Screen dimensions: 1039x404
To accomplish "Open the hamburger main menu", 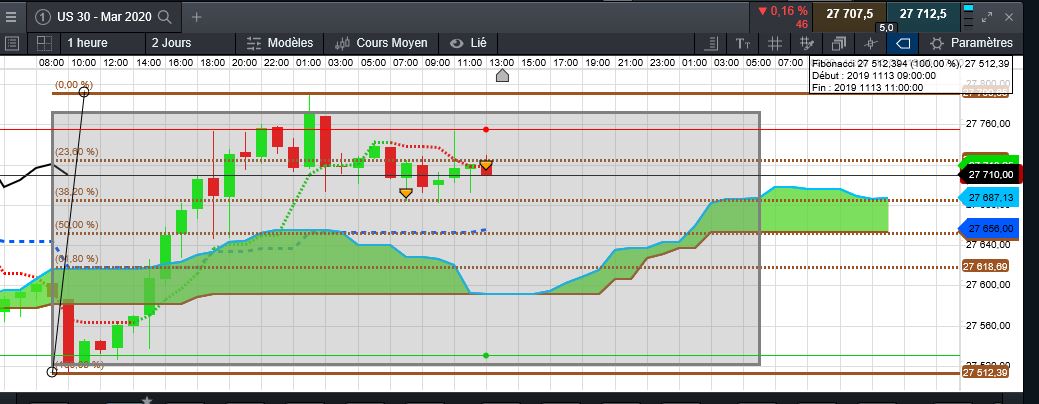I will tap(10, 16).
